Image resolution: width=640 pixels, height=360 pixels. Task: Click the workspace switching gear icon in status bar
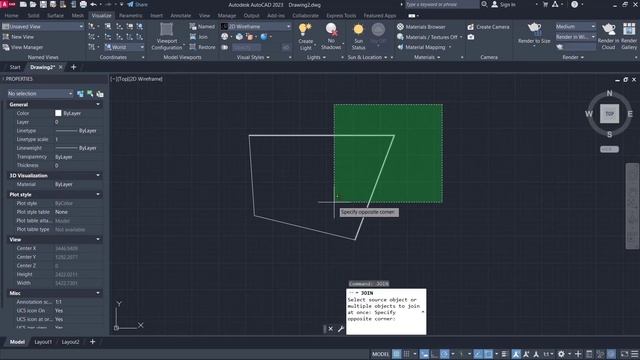(x=561, y=354)
